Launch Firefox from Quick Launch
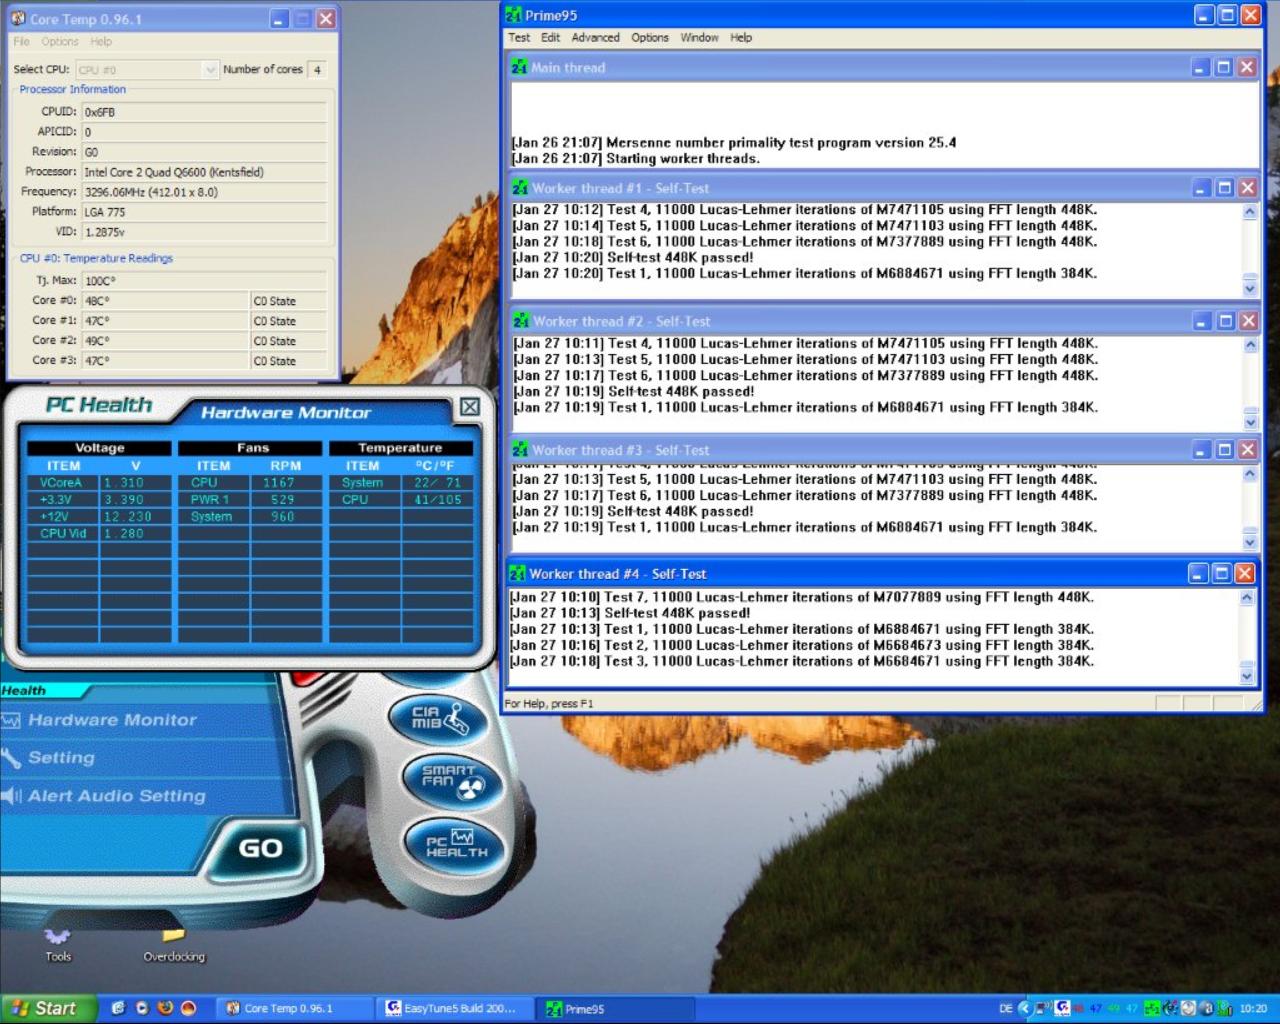The height and width of the screenshot is (1024, 1280). (165, 1008)
